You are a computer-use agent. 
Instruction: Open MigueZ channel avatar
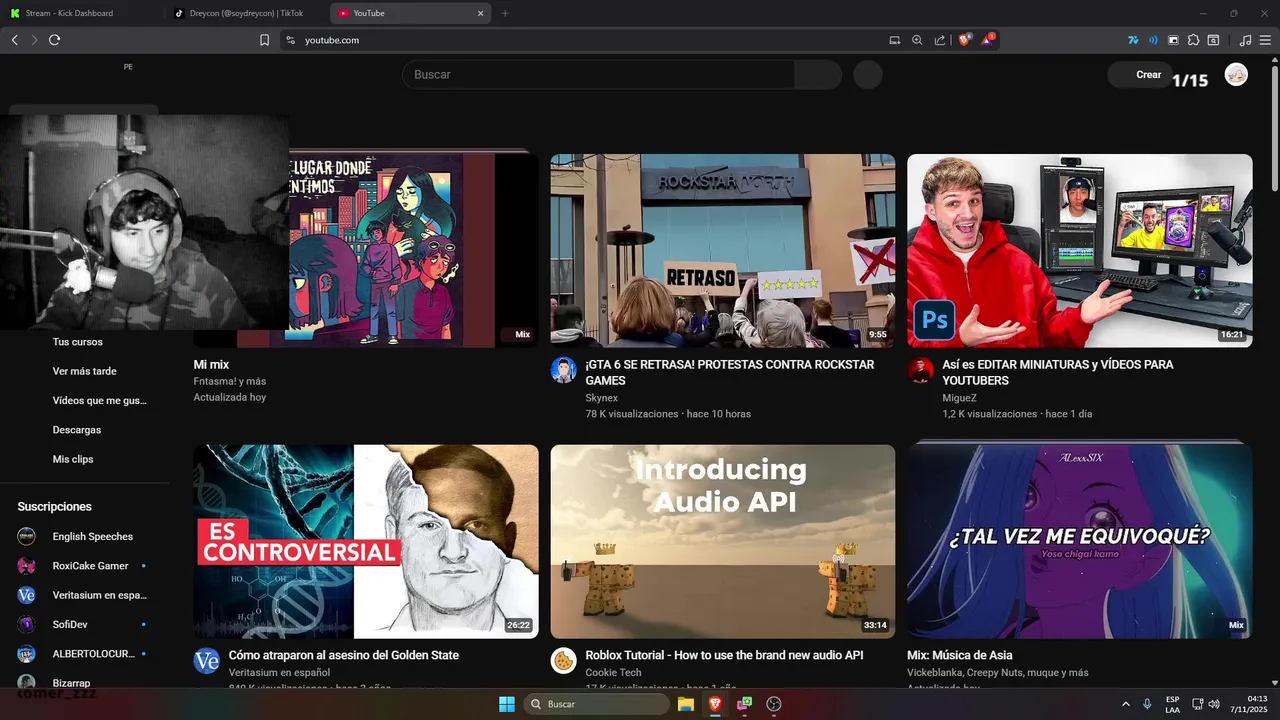[x=920, y=370]
